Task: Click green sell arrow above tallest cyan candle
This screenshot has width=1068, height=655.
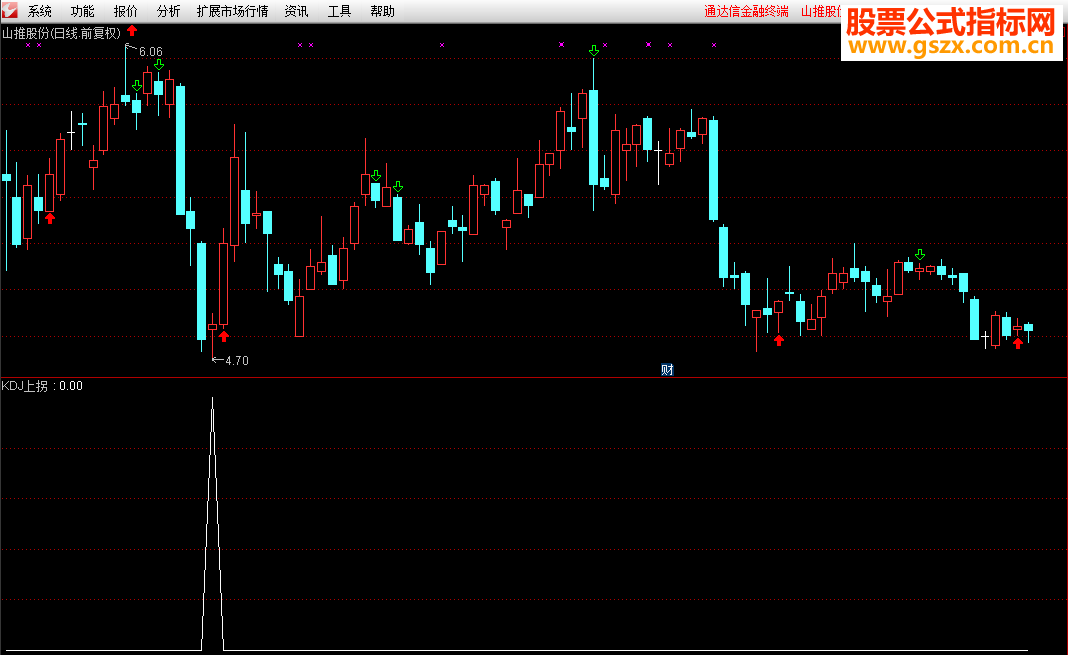Action: point(594,50)
